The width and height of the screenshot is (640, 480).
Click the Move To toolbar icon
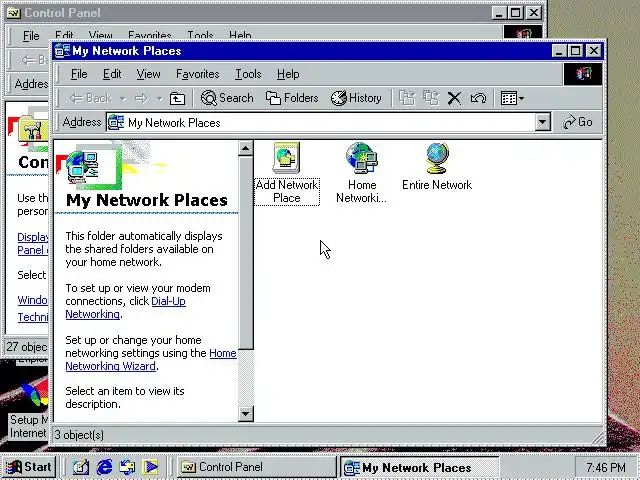(x=407, y=98)
